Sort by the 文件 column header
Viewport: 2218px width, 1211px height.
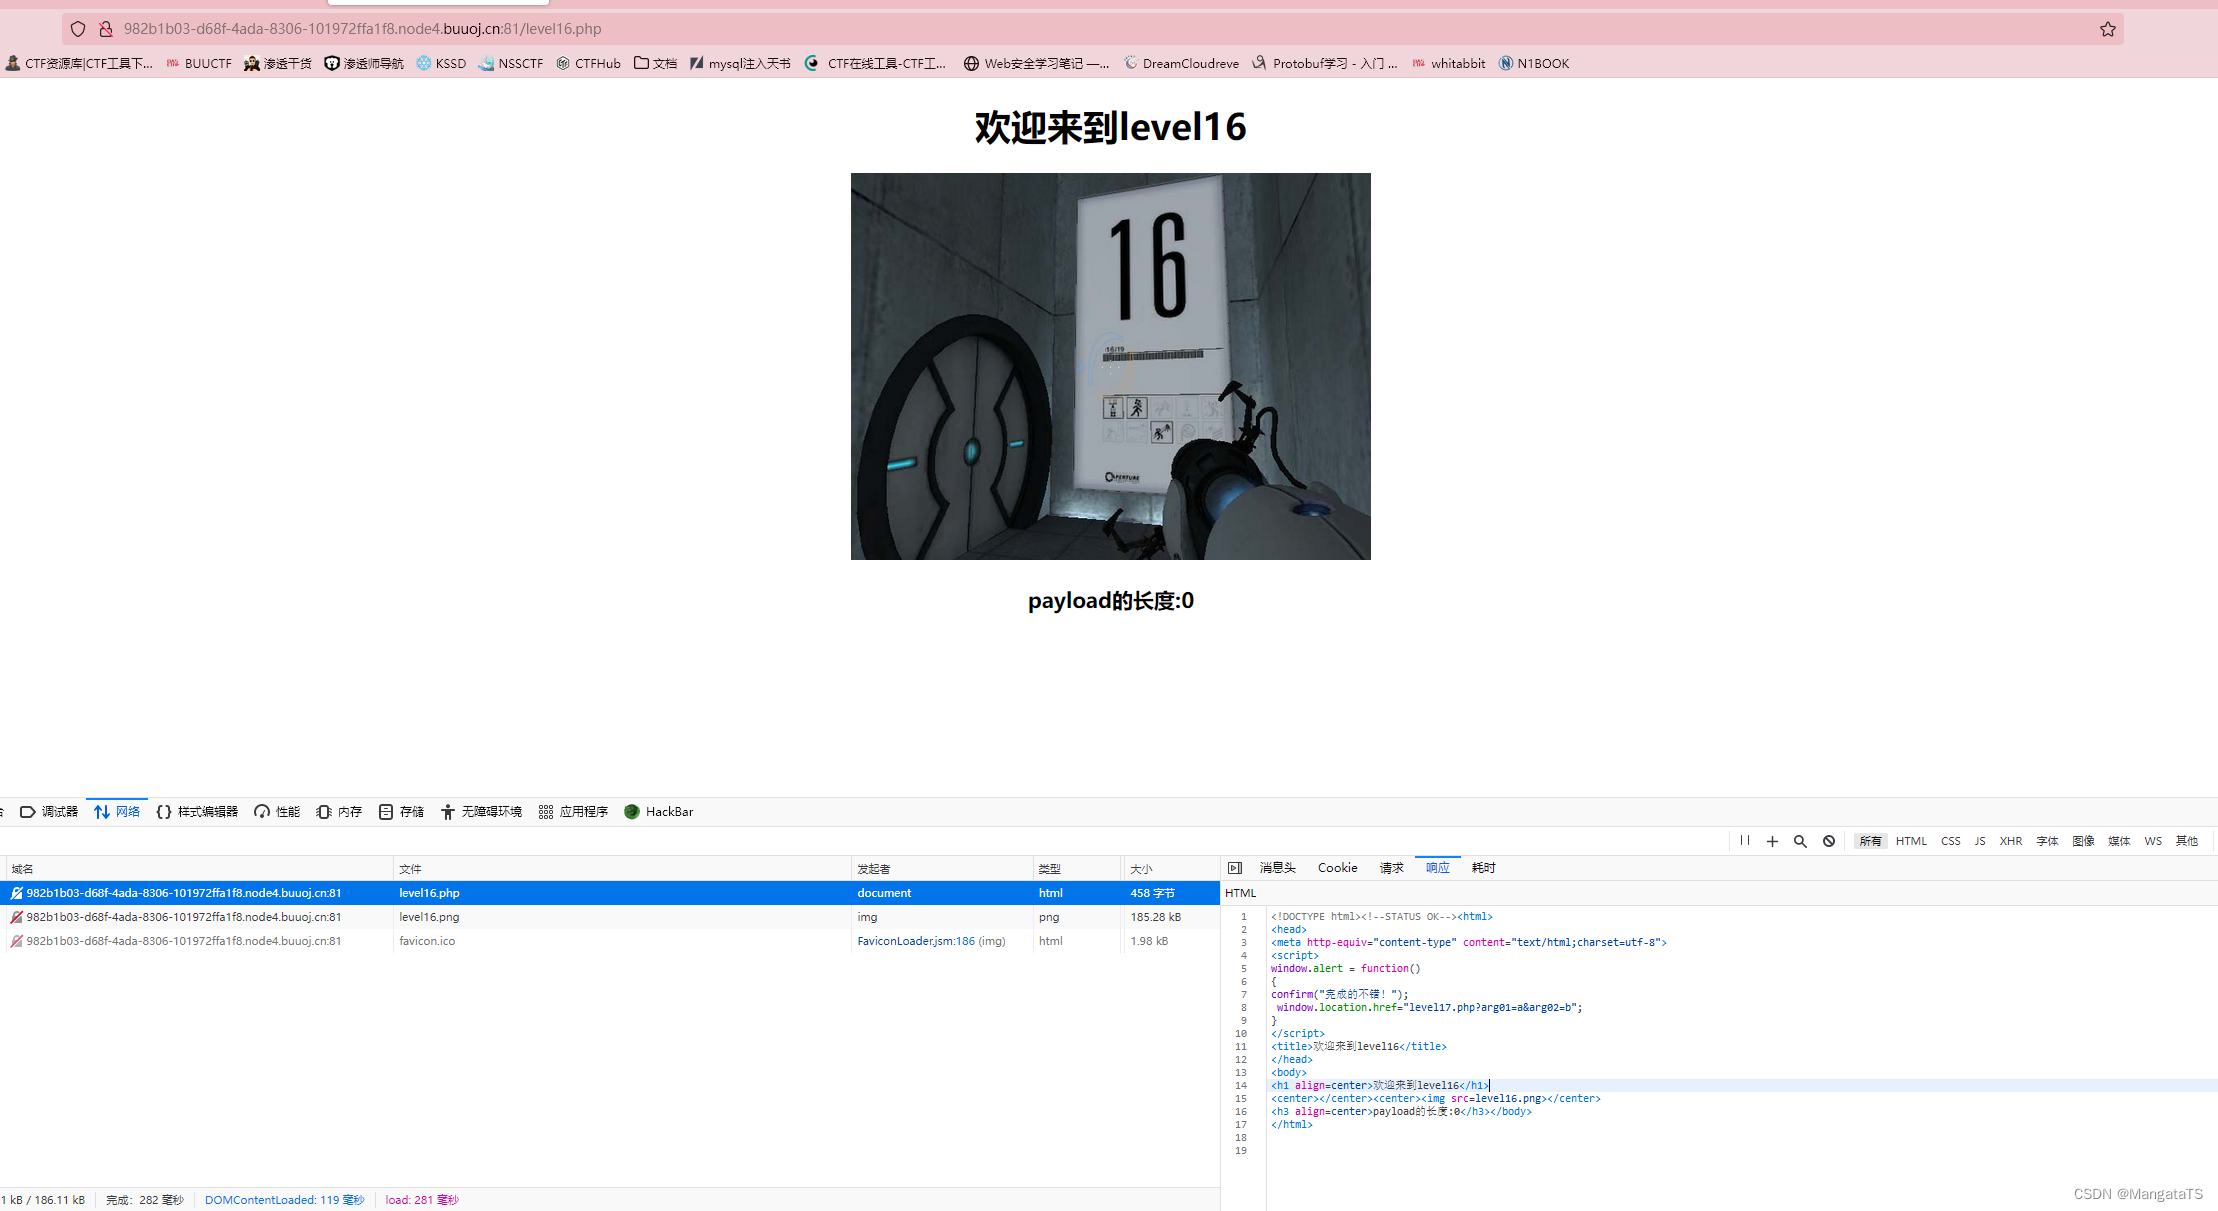[x=622, y=869]
